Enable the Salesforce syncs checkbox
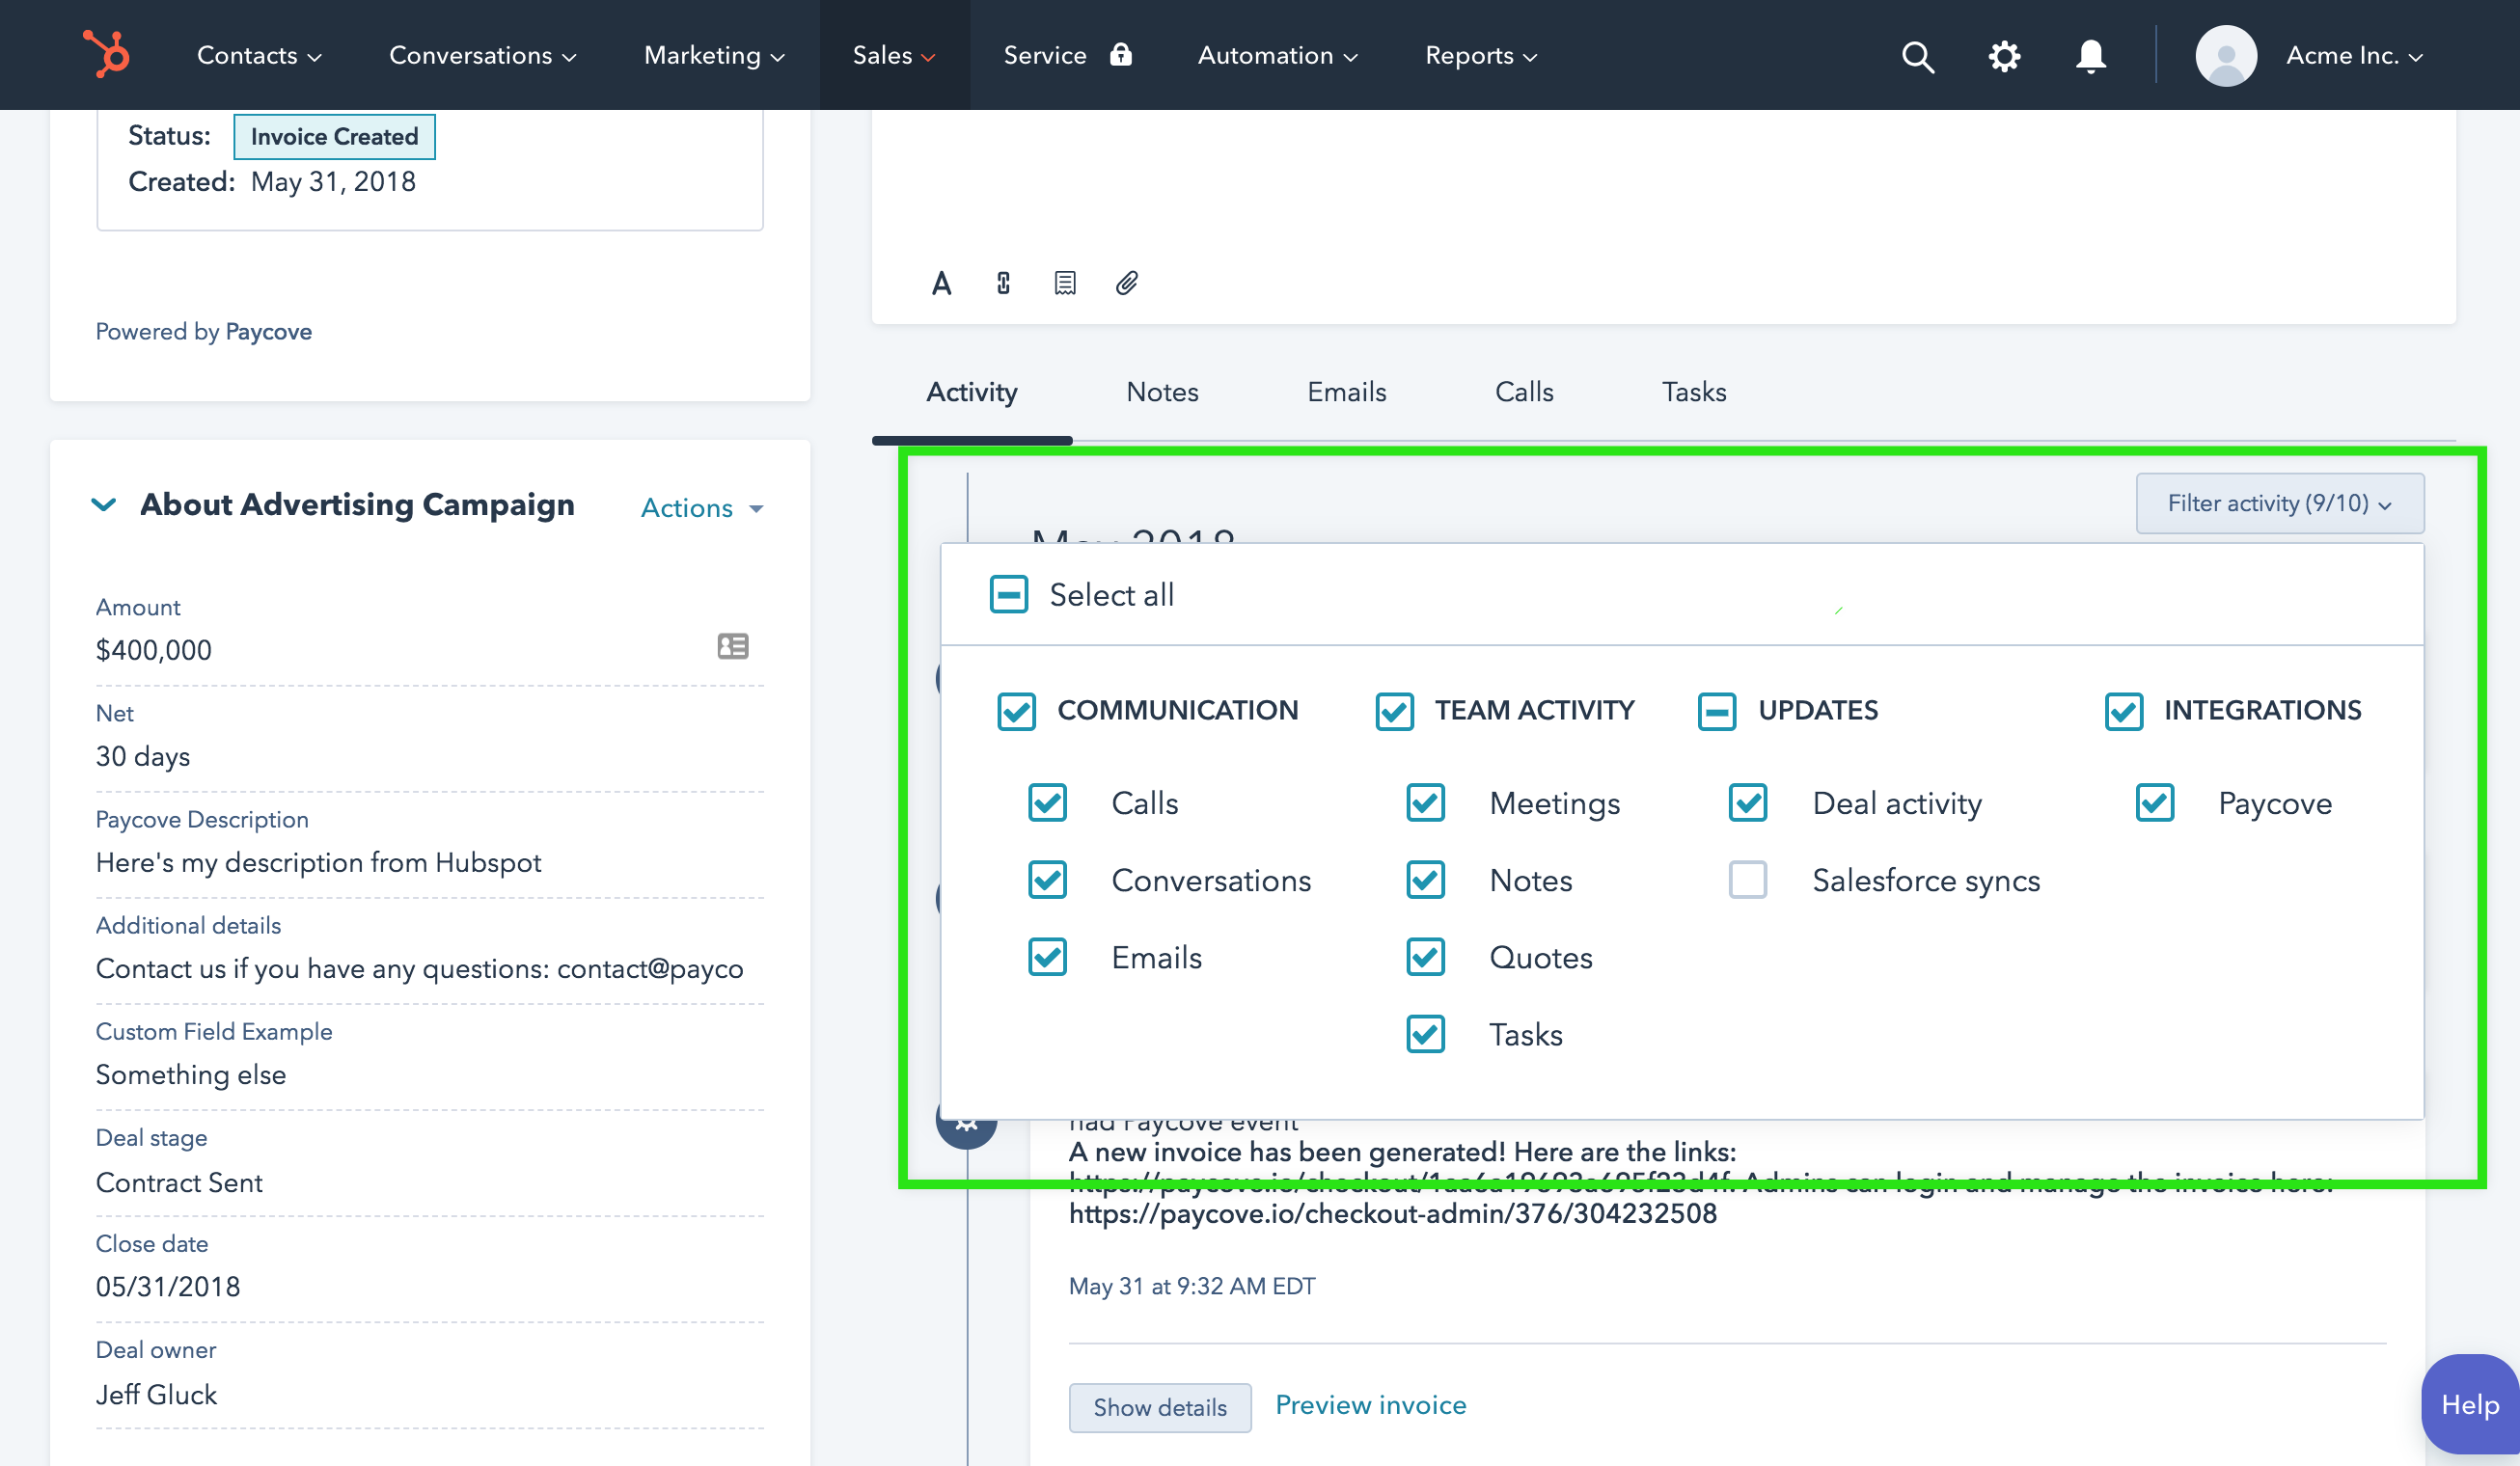This screenshot has height=1466, width=2520. coord(1748,880)
